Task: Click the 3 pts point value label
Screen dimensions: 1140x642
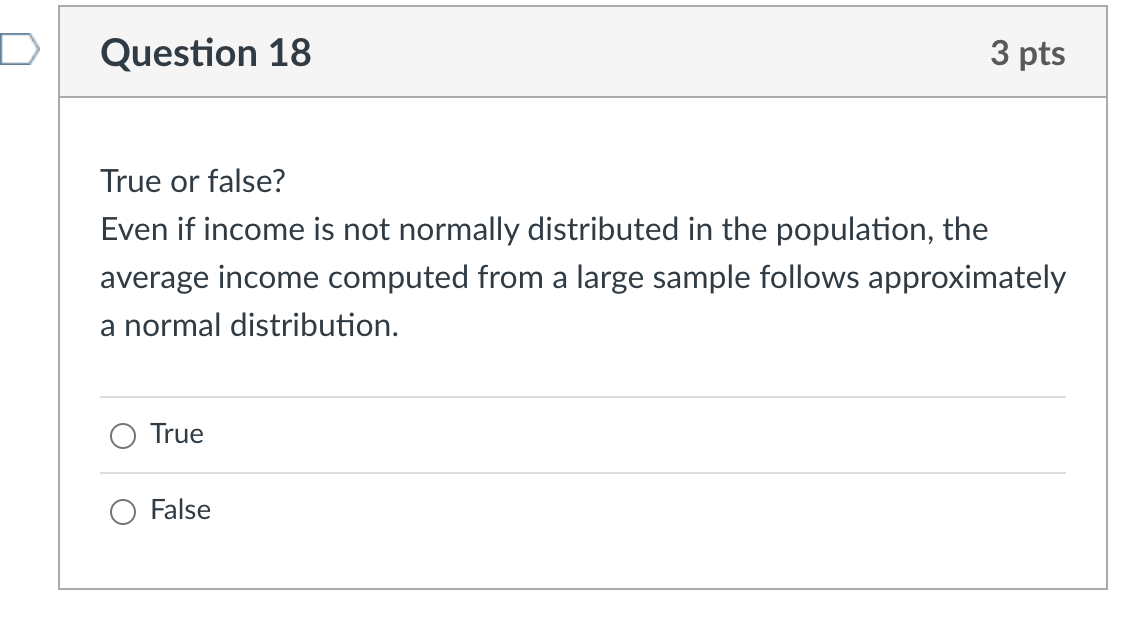Action: (1032, 53)
